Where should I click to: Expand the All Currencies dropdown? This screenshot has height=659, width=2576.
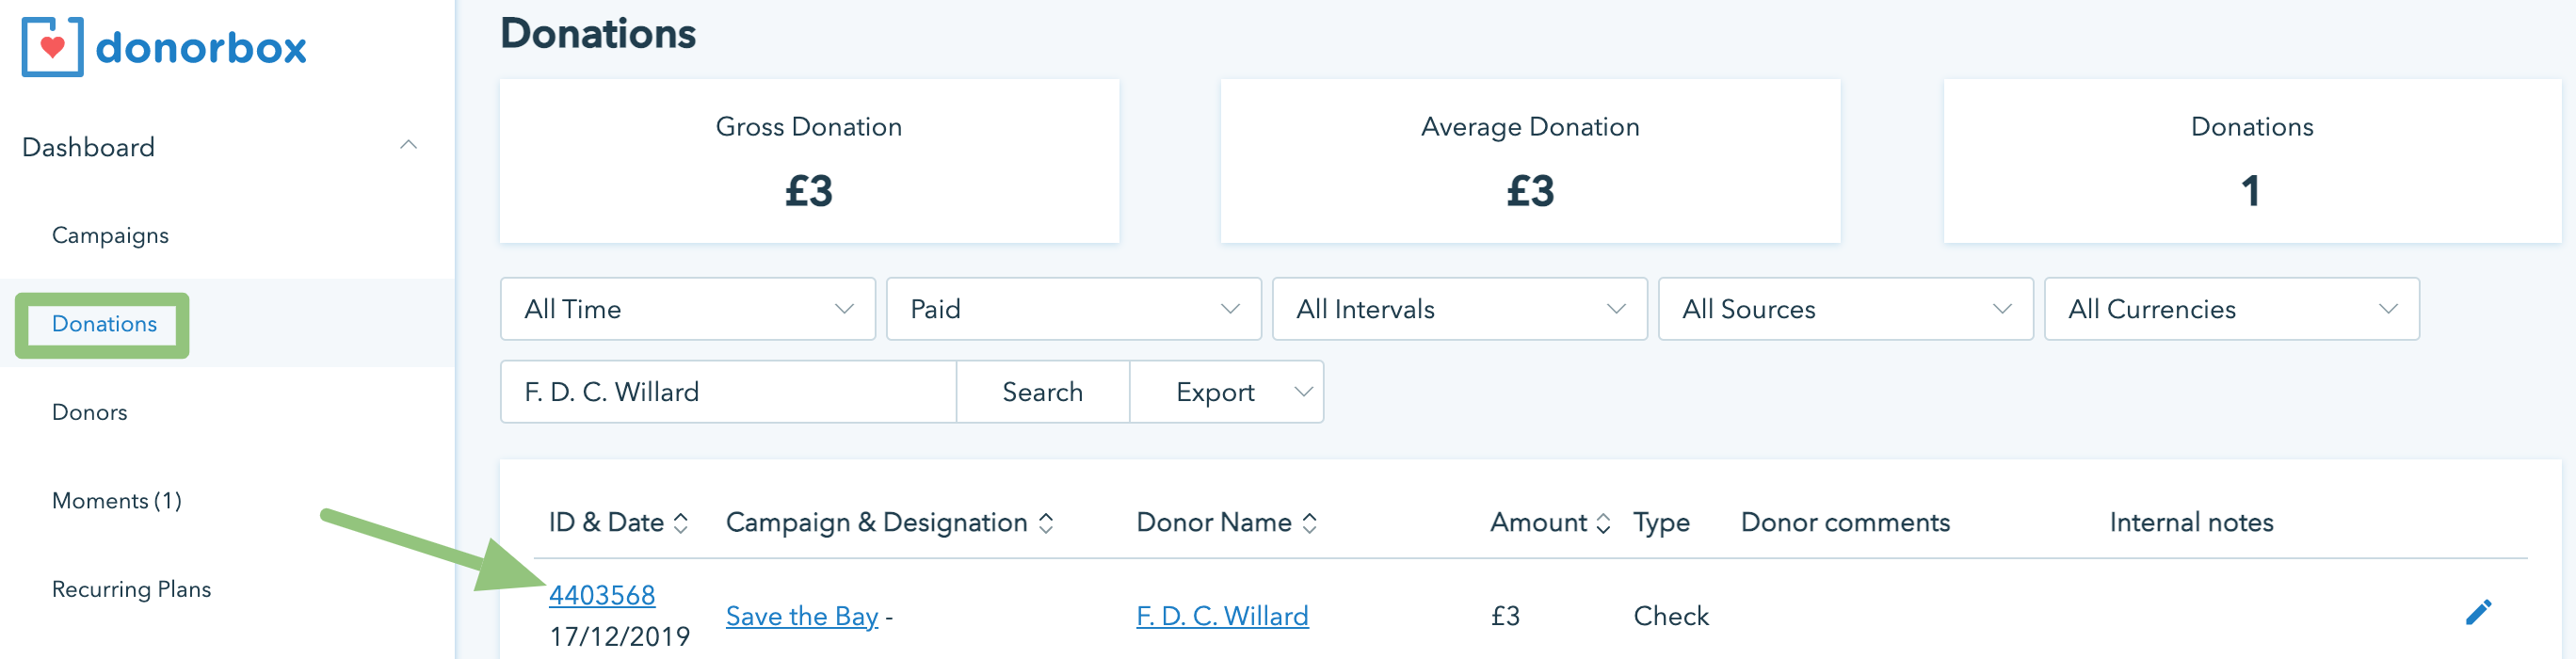(2231, 309)
